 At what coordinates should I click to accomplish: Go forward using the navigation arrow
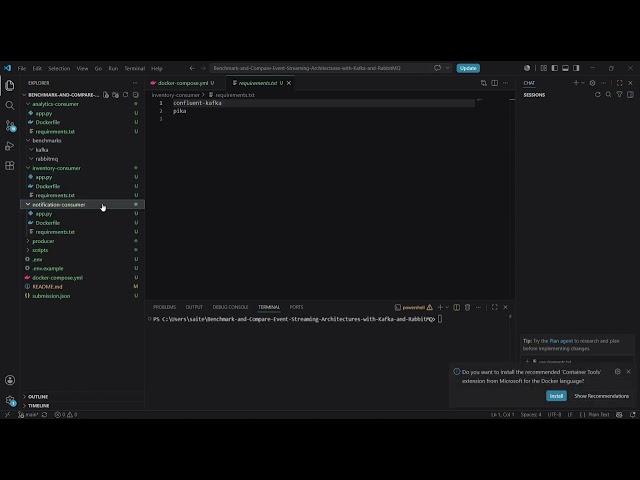click(x=203, y=68)
